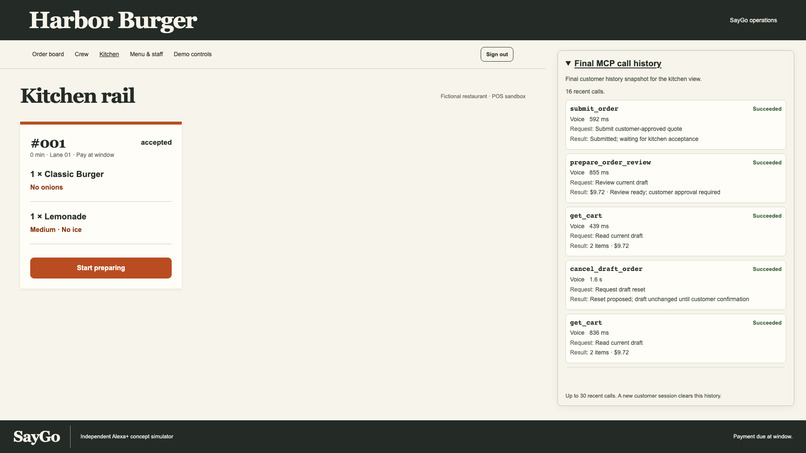Click Up to 30 recent calls note

tap(643, 396)
